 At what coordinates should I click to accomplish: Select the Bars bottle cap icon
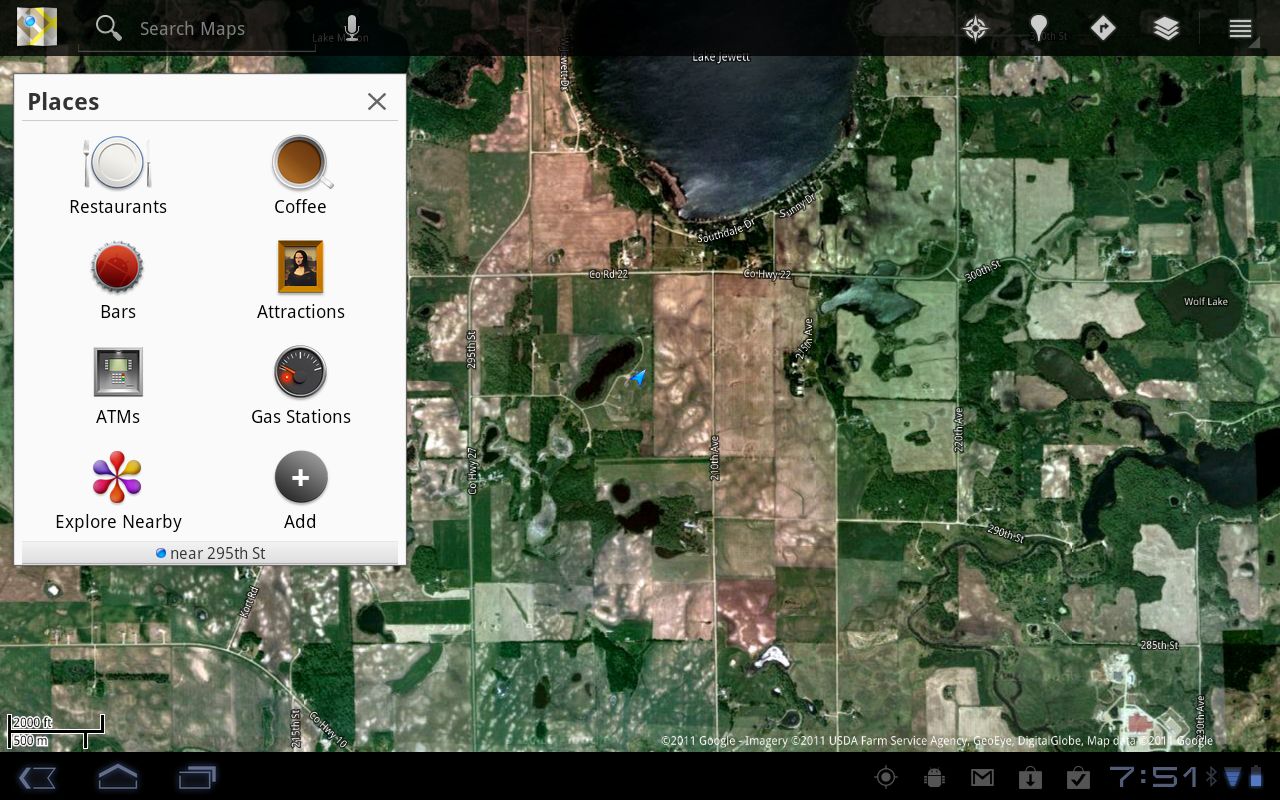coord(118,267)
